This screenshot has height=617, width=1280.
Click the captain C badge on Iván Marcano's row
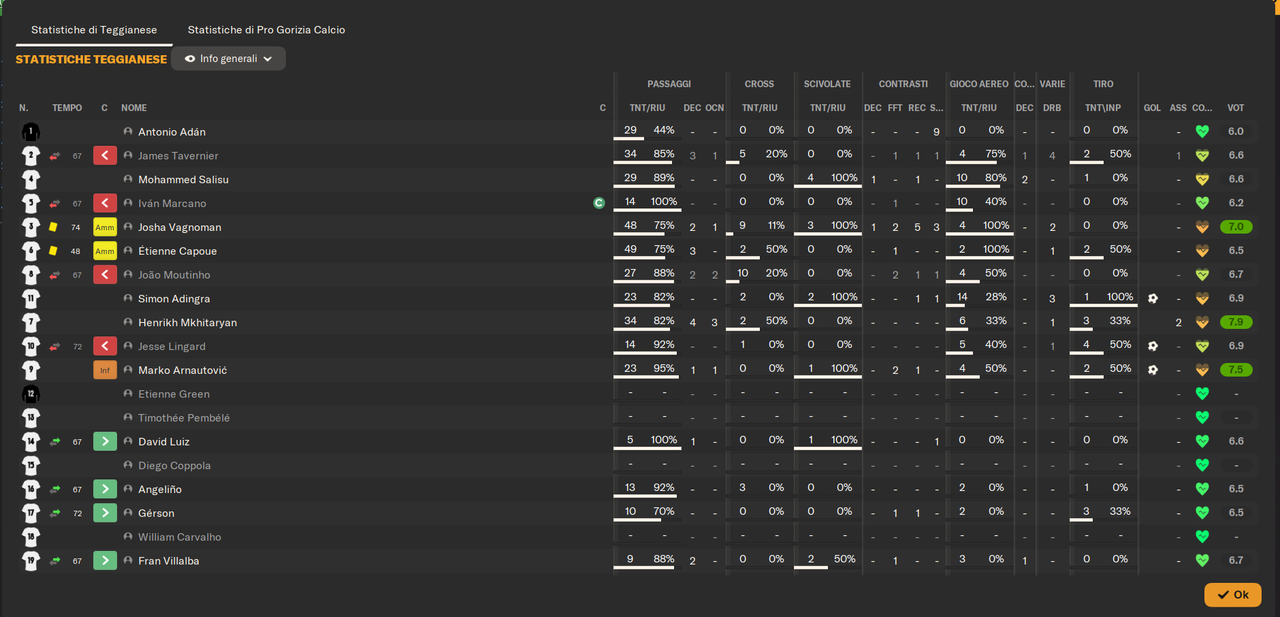click(x=599, y=203)
